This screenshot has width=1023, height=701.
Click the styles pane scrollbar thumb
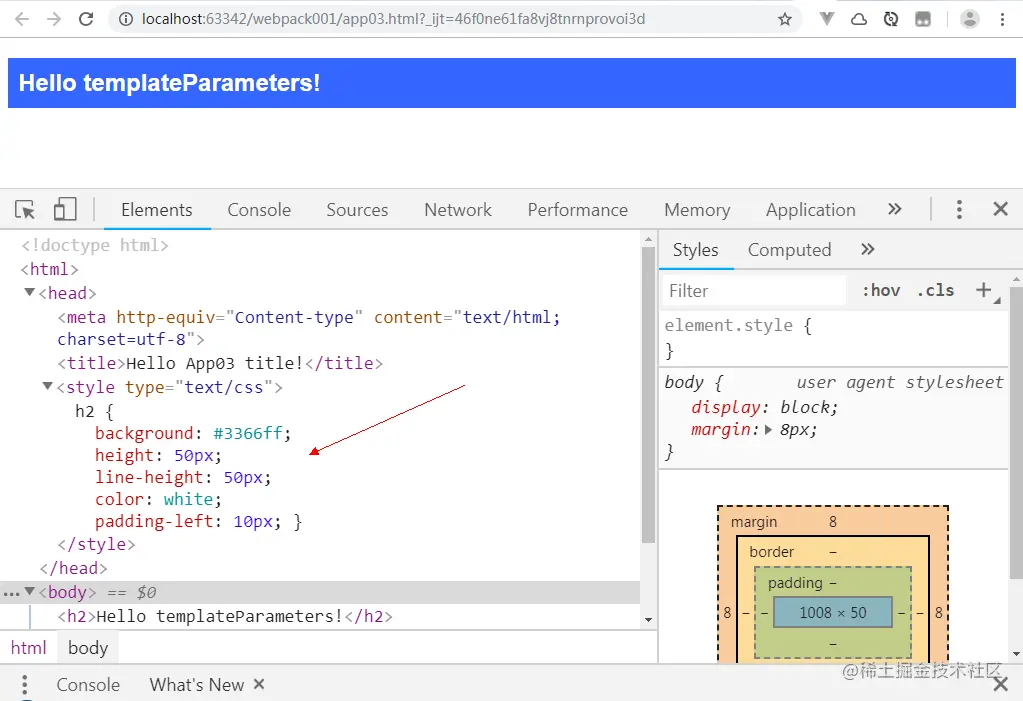coord(1016,431)
